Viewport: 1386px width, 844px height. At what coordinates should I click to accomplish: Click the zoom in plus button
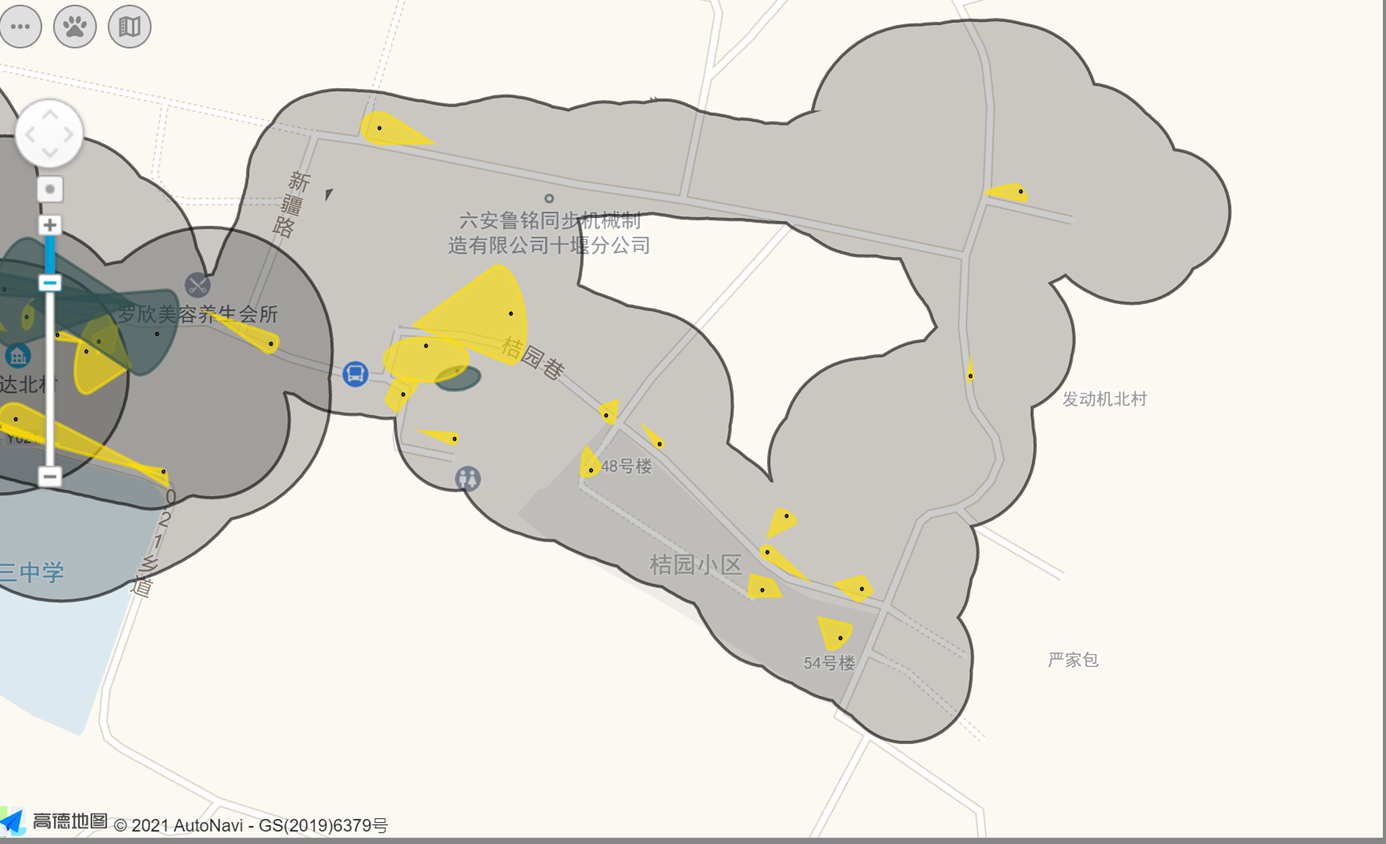click(x=50, y=225)
